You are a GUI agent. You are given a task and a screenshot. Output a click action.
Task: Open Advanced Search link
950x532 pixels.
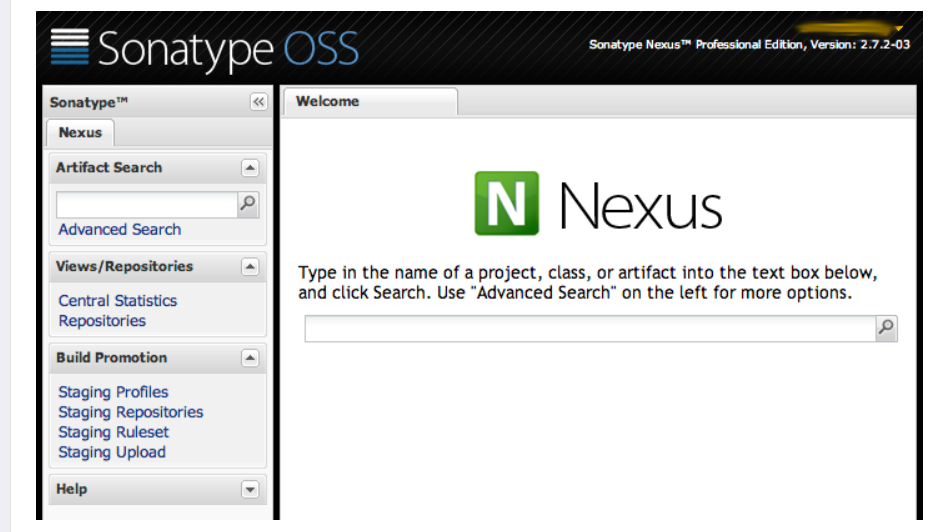tap(119, 230)
